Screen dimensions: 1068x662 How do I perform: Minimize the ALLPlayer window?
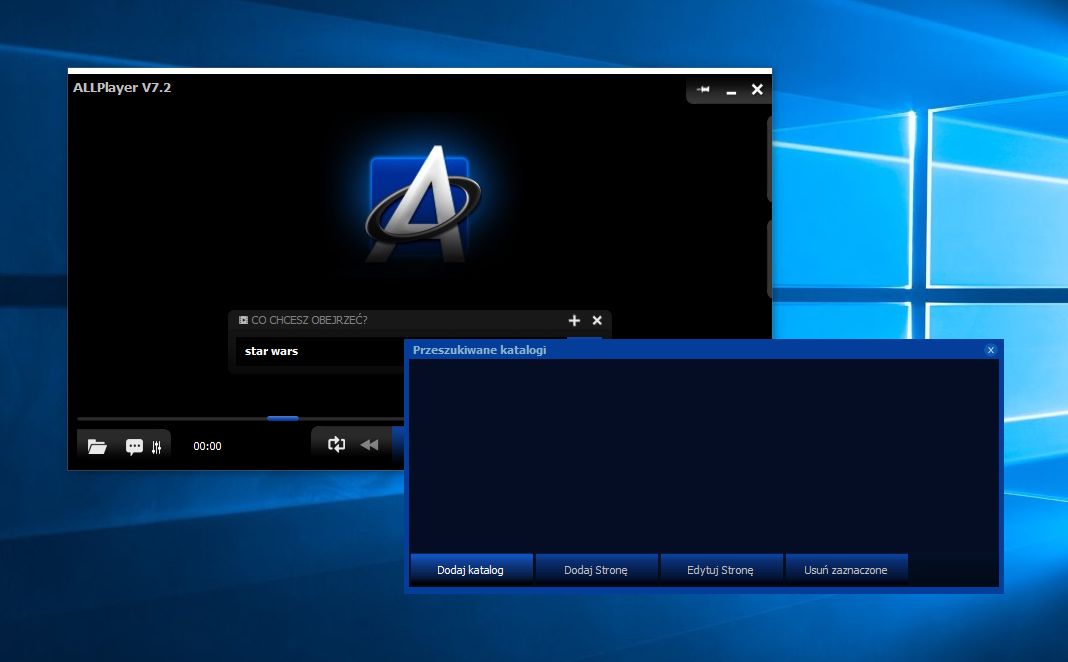click(x=731, y=91)
